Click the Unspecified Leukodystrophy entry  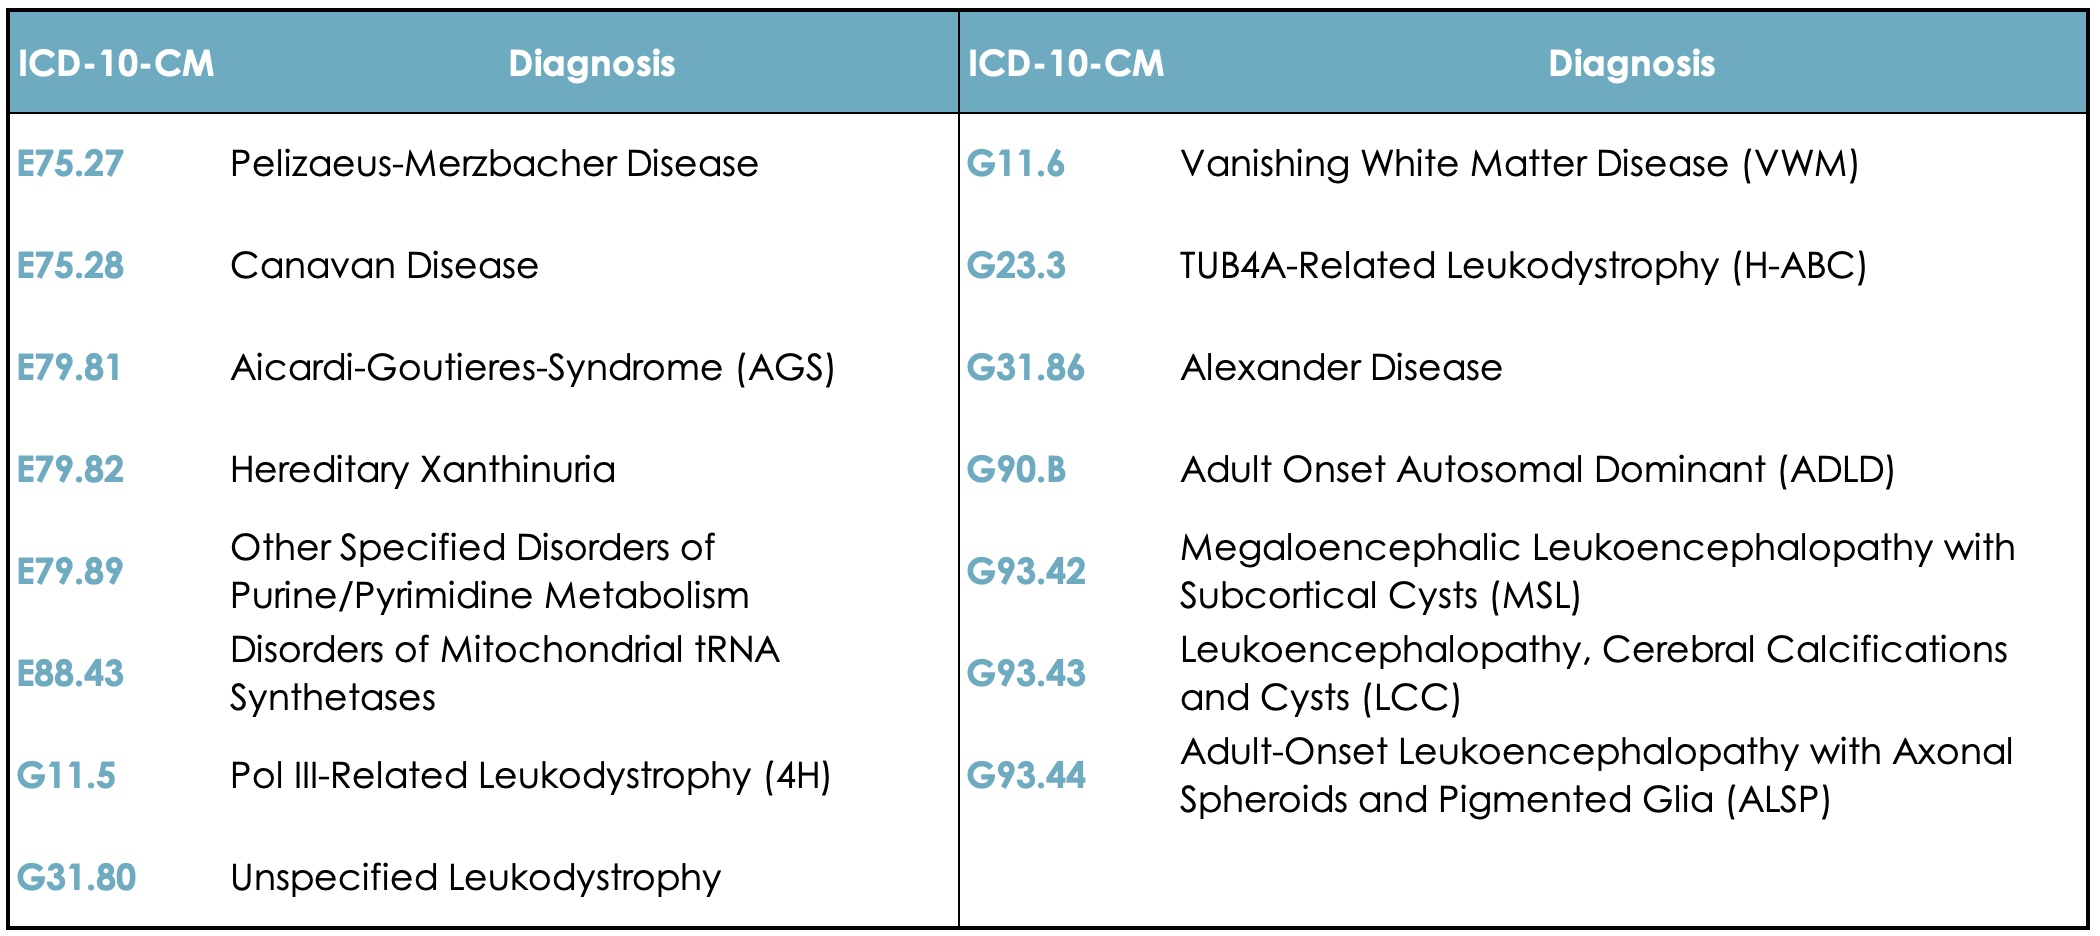(476, 877)
